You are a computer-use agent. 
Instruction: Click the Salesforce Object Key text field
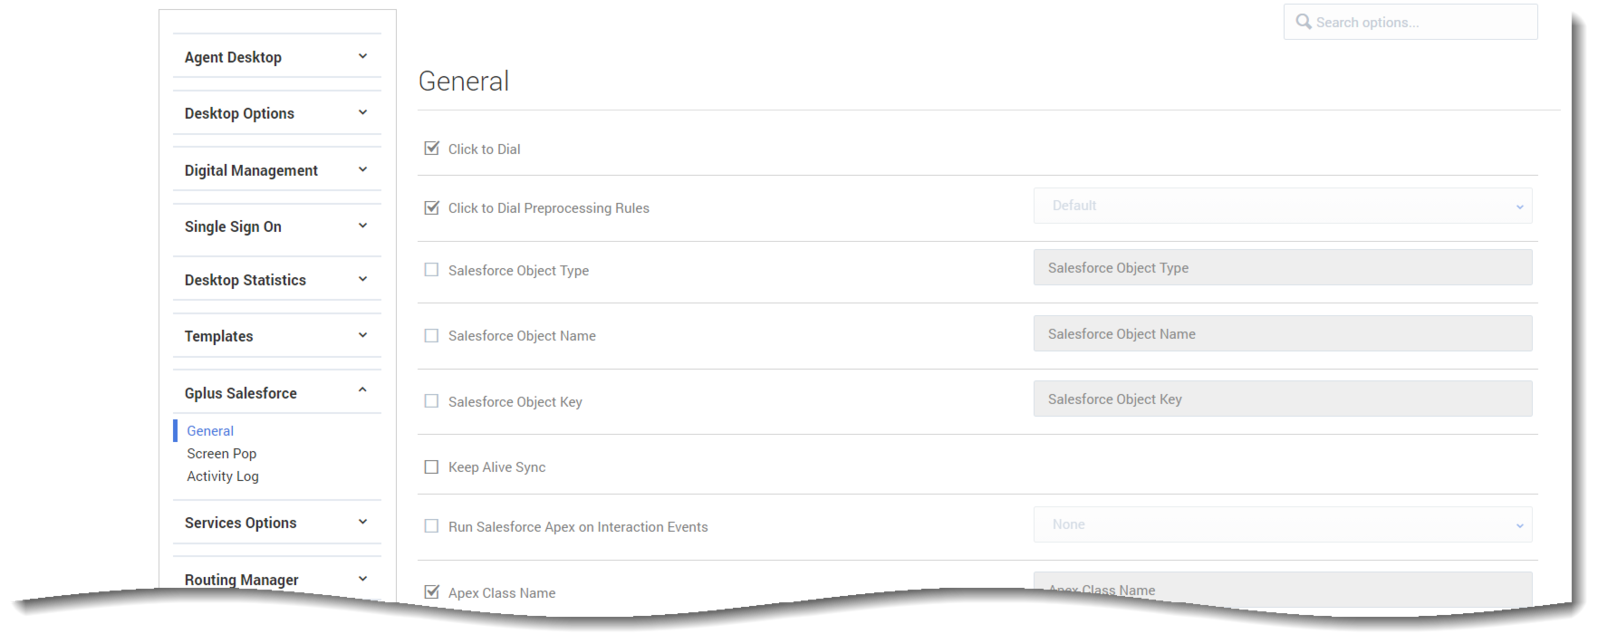click(1282, 399)
